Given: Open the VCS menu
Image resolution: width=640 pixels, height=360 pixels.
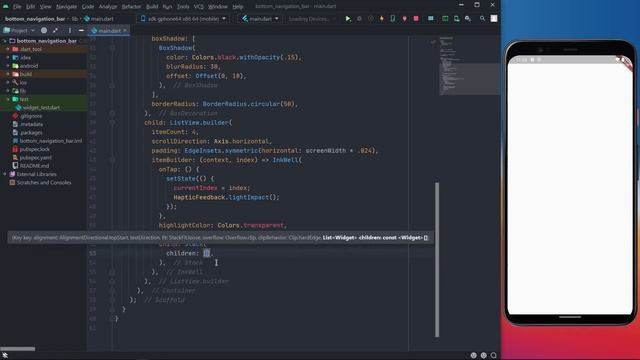Looking at the screenshot, I should [199, 7].
